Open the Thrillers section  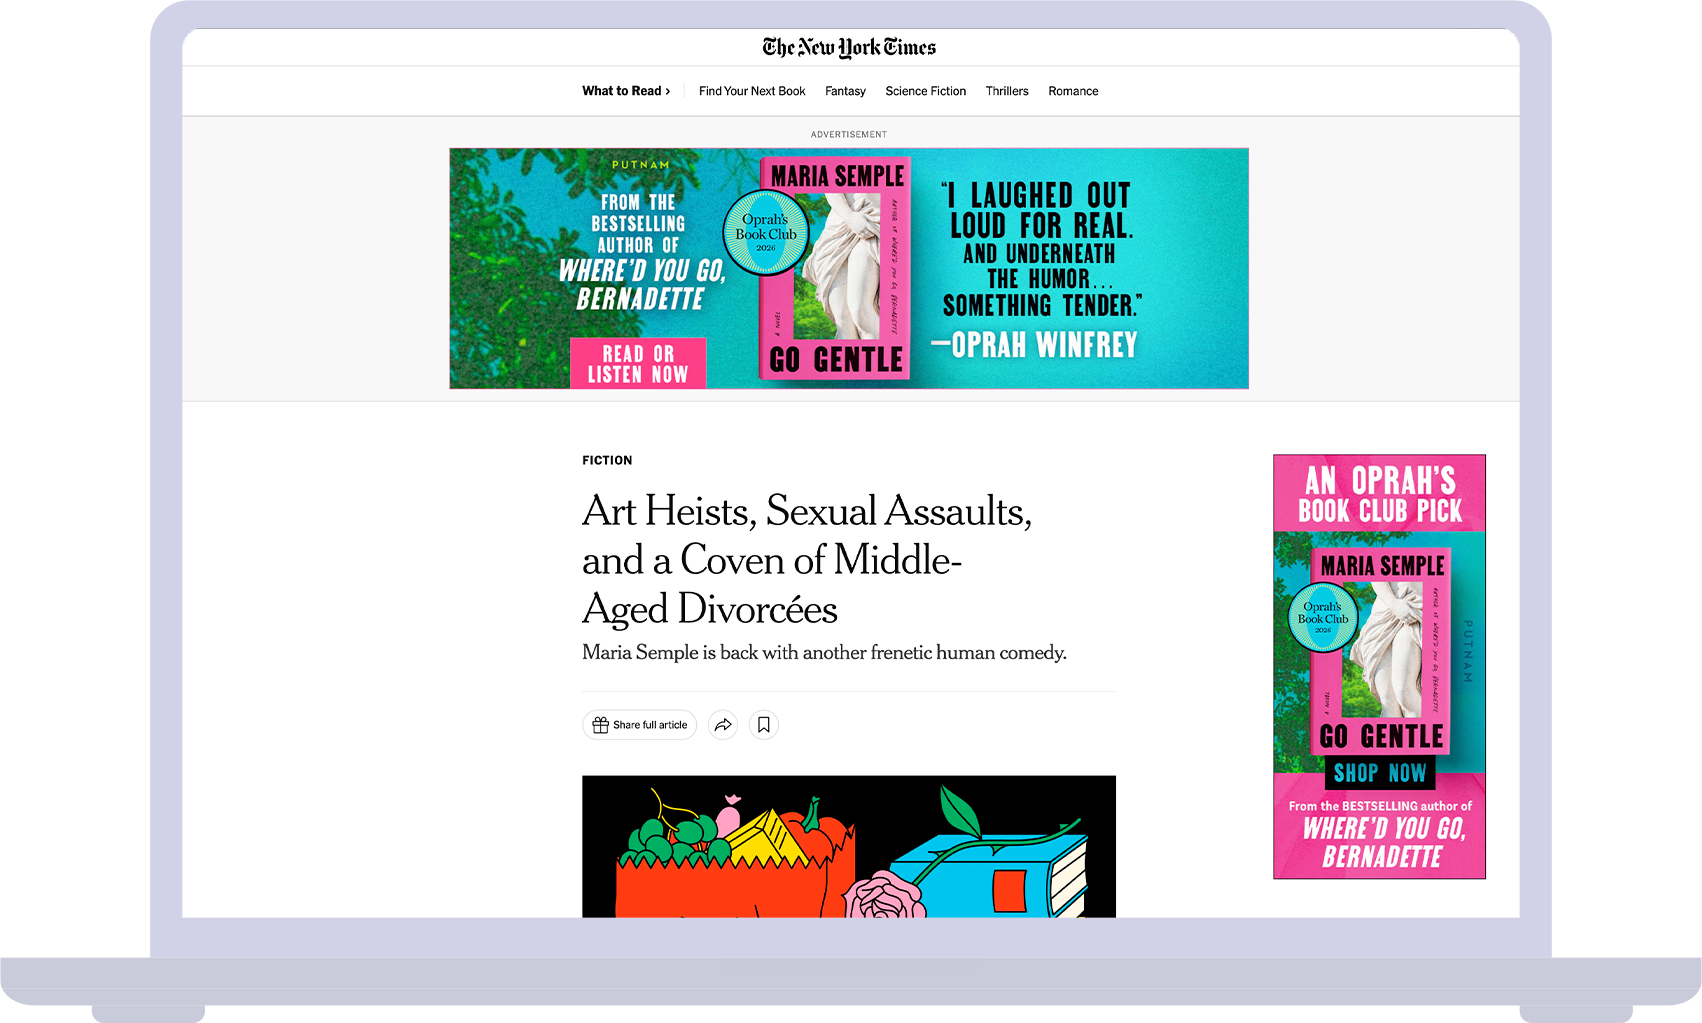[x=1007, y=91]
